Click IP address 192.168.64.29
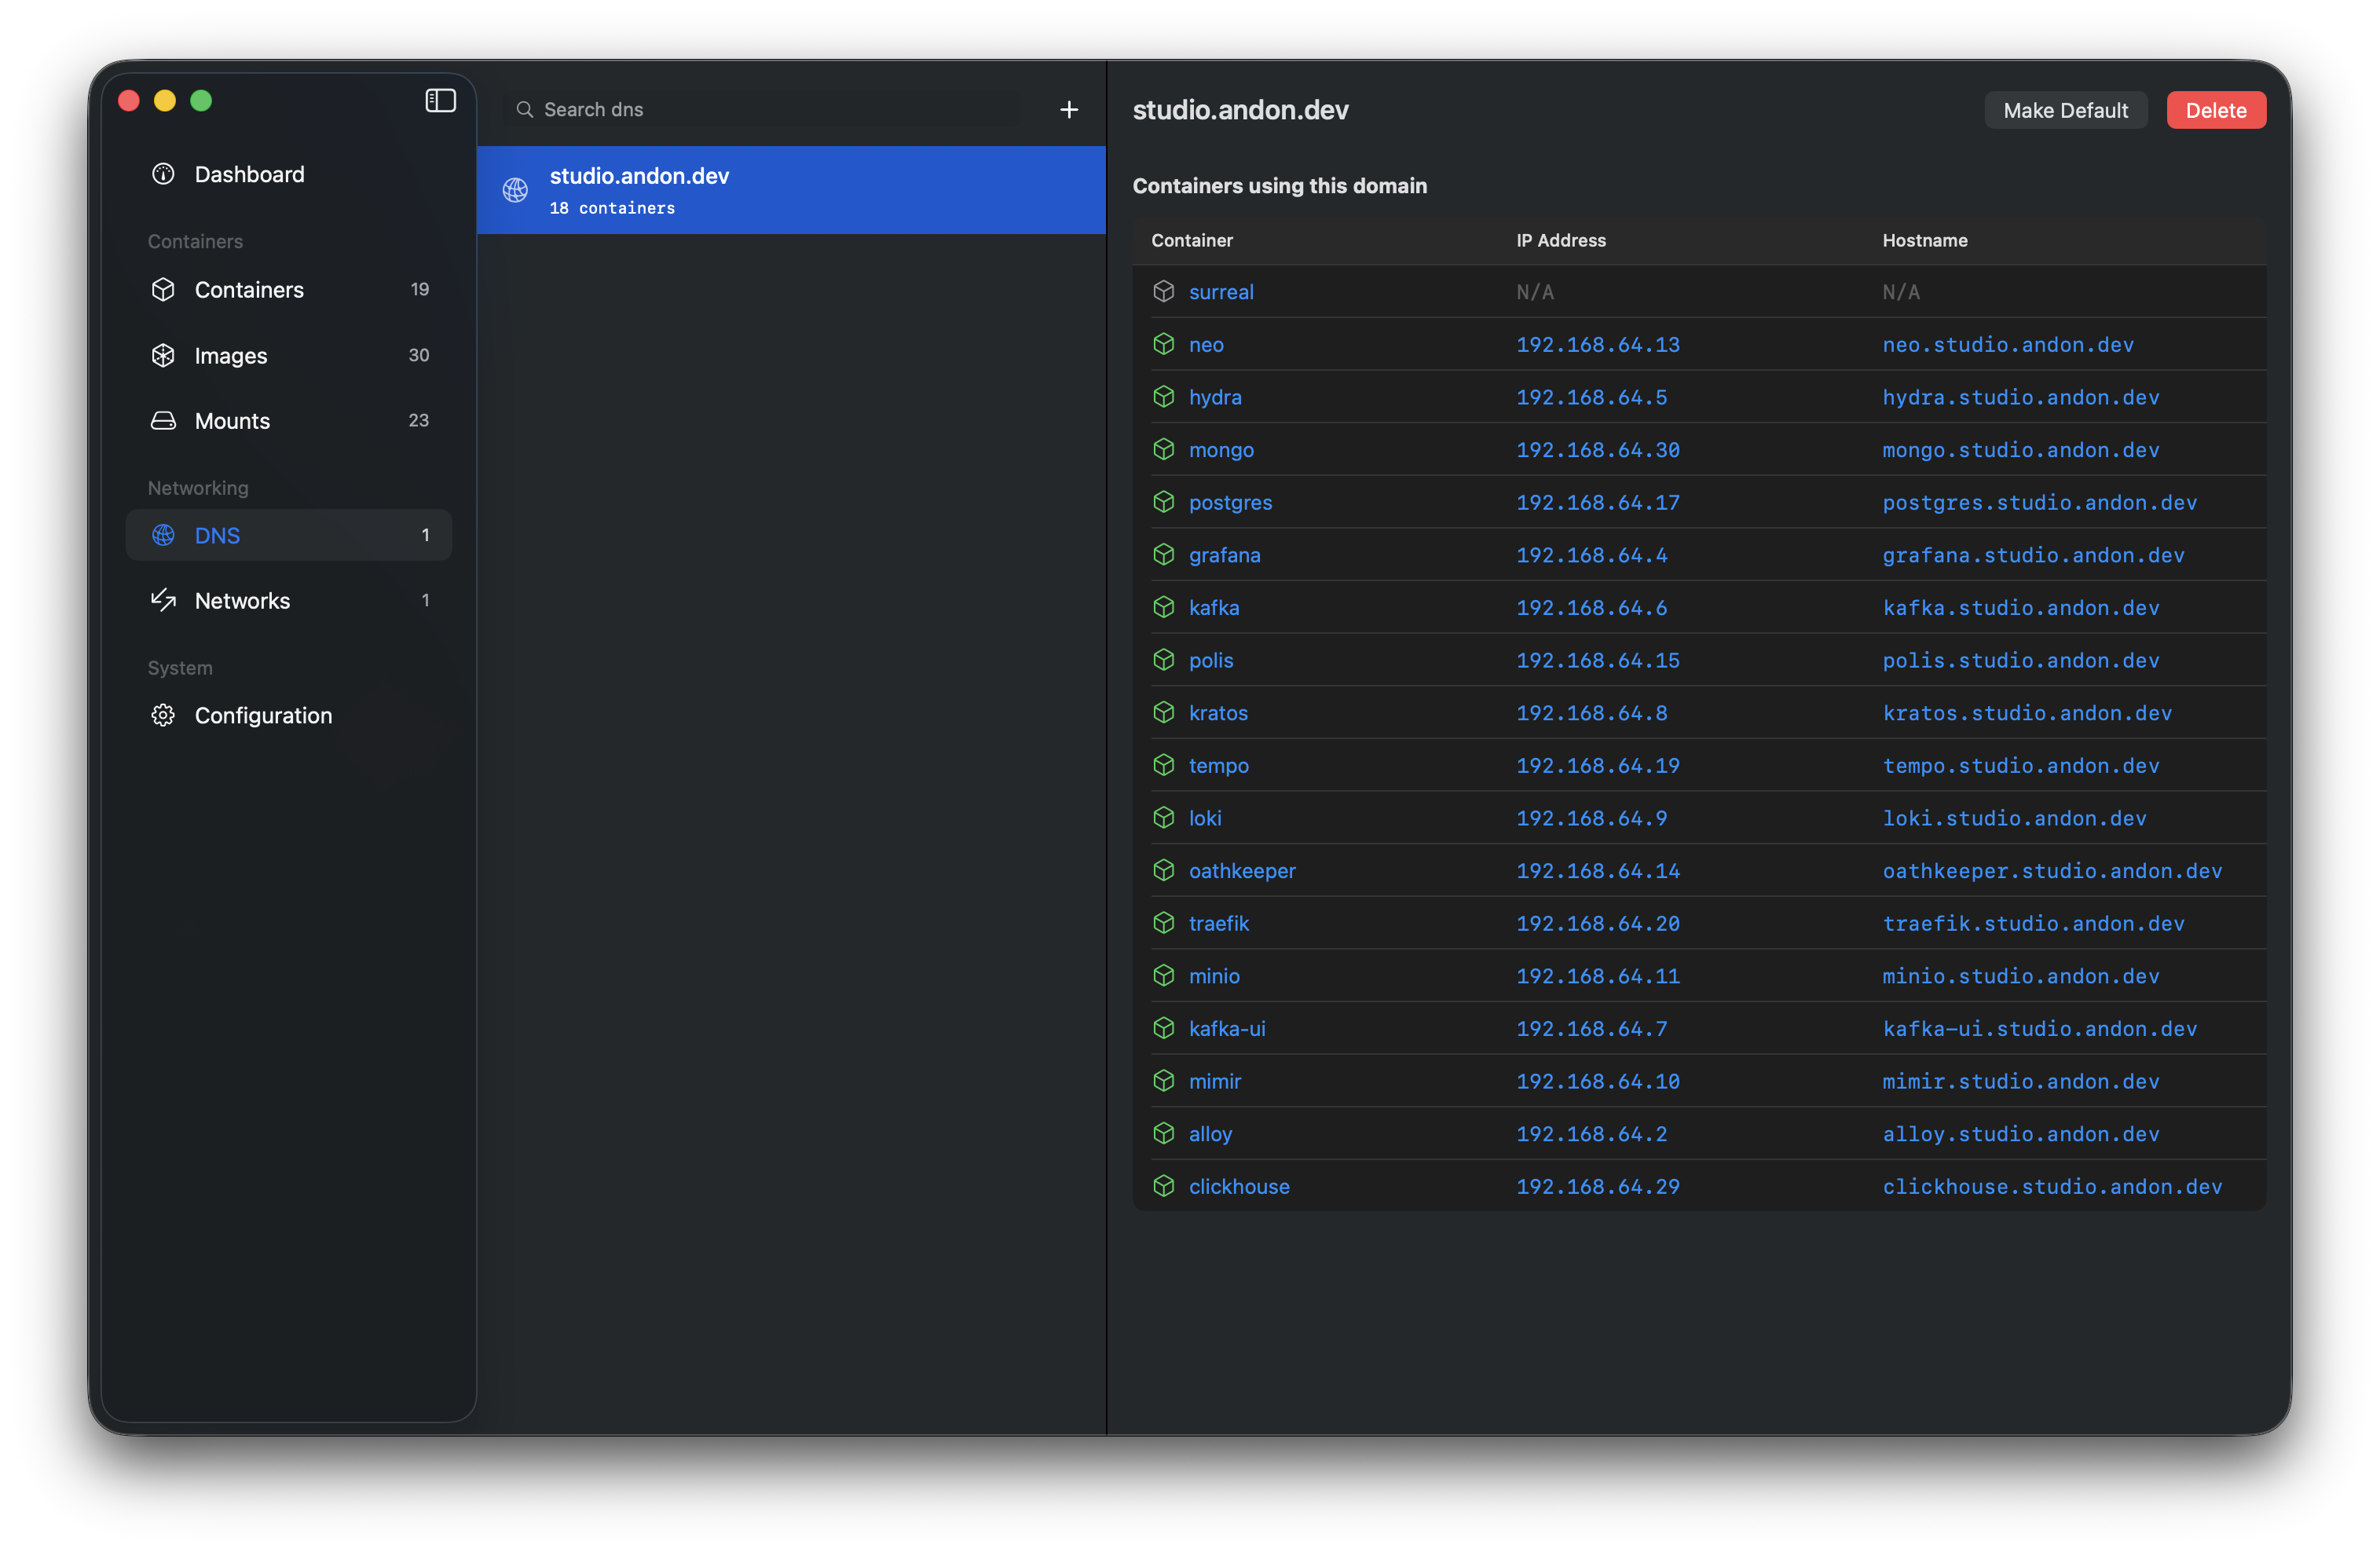 (1597, 1186)
